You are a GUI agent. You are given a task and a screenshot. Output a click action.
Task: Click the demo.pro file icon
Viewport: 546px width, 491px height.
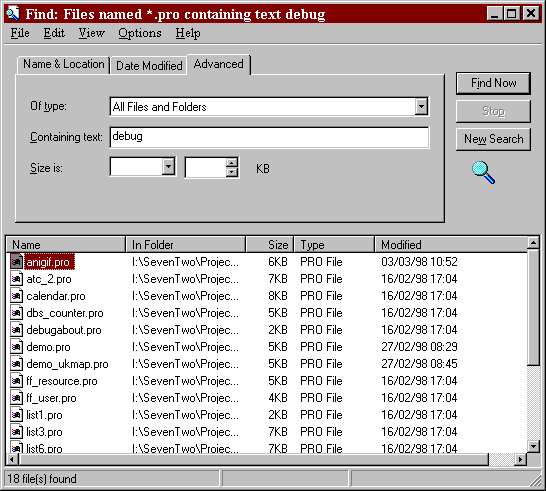(16, 347)
